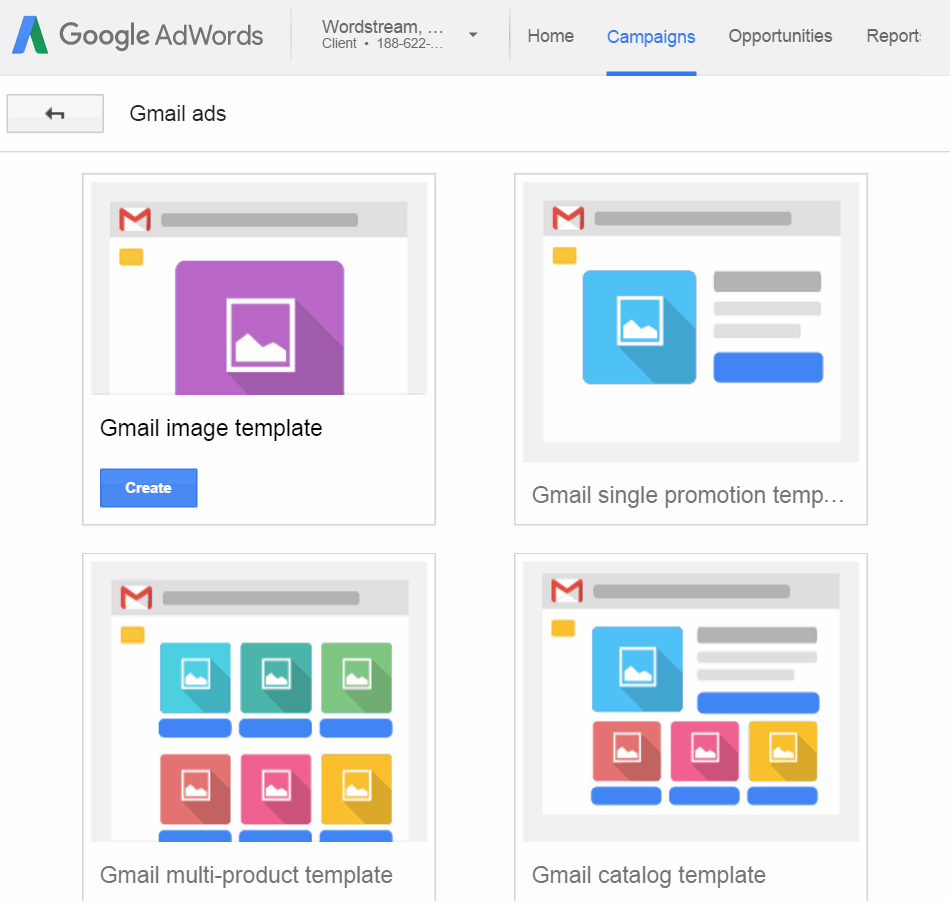Click Create under Gmail image template
The height and width of the screenshot is (901, 950).
click(x=148, y=488)
